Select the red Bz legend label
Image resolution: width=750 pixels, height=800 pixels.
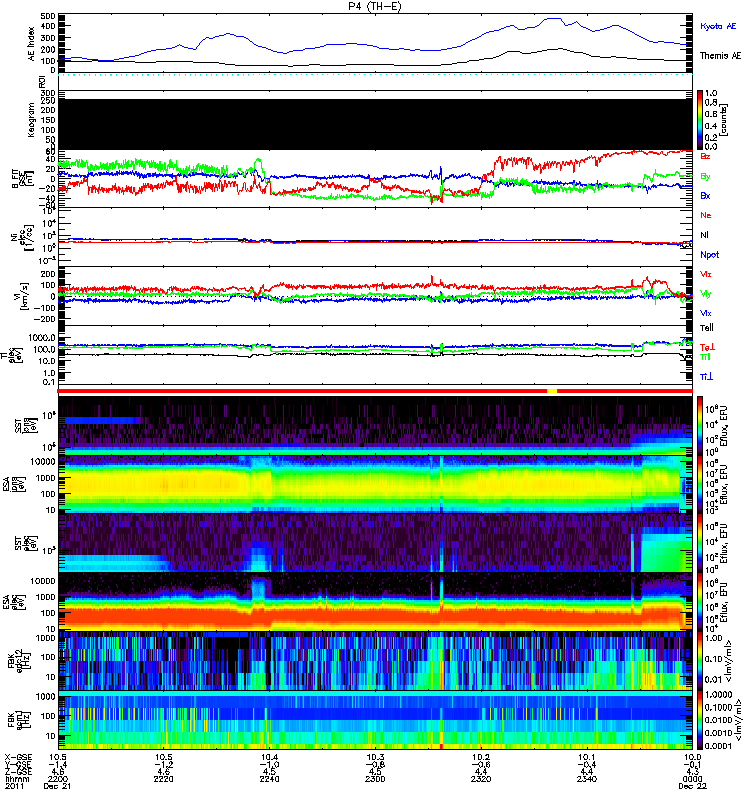click(705, 156)
